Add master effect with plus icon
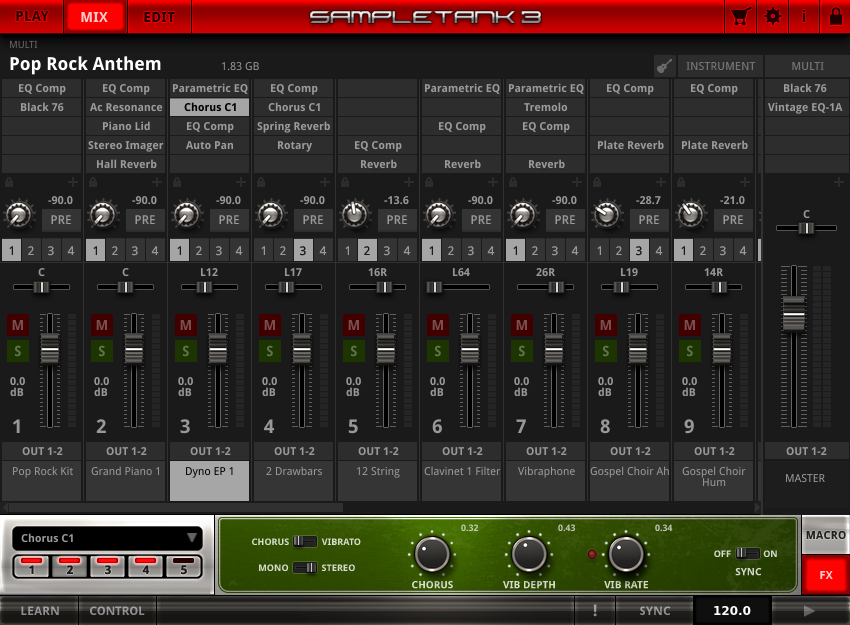The height and width of the screenshot is (625, 850). point(838,182)
